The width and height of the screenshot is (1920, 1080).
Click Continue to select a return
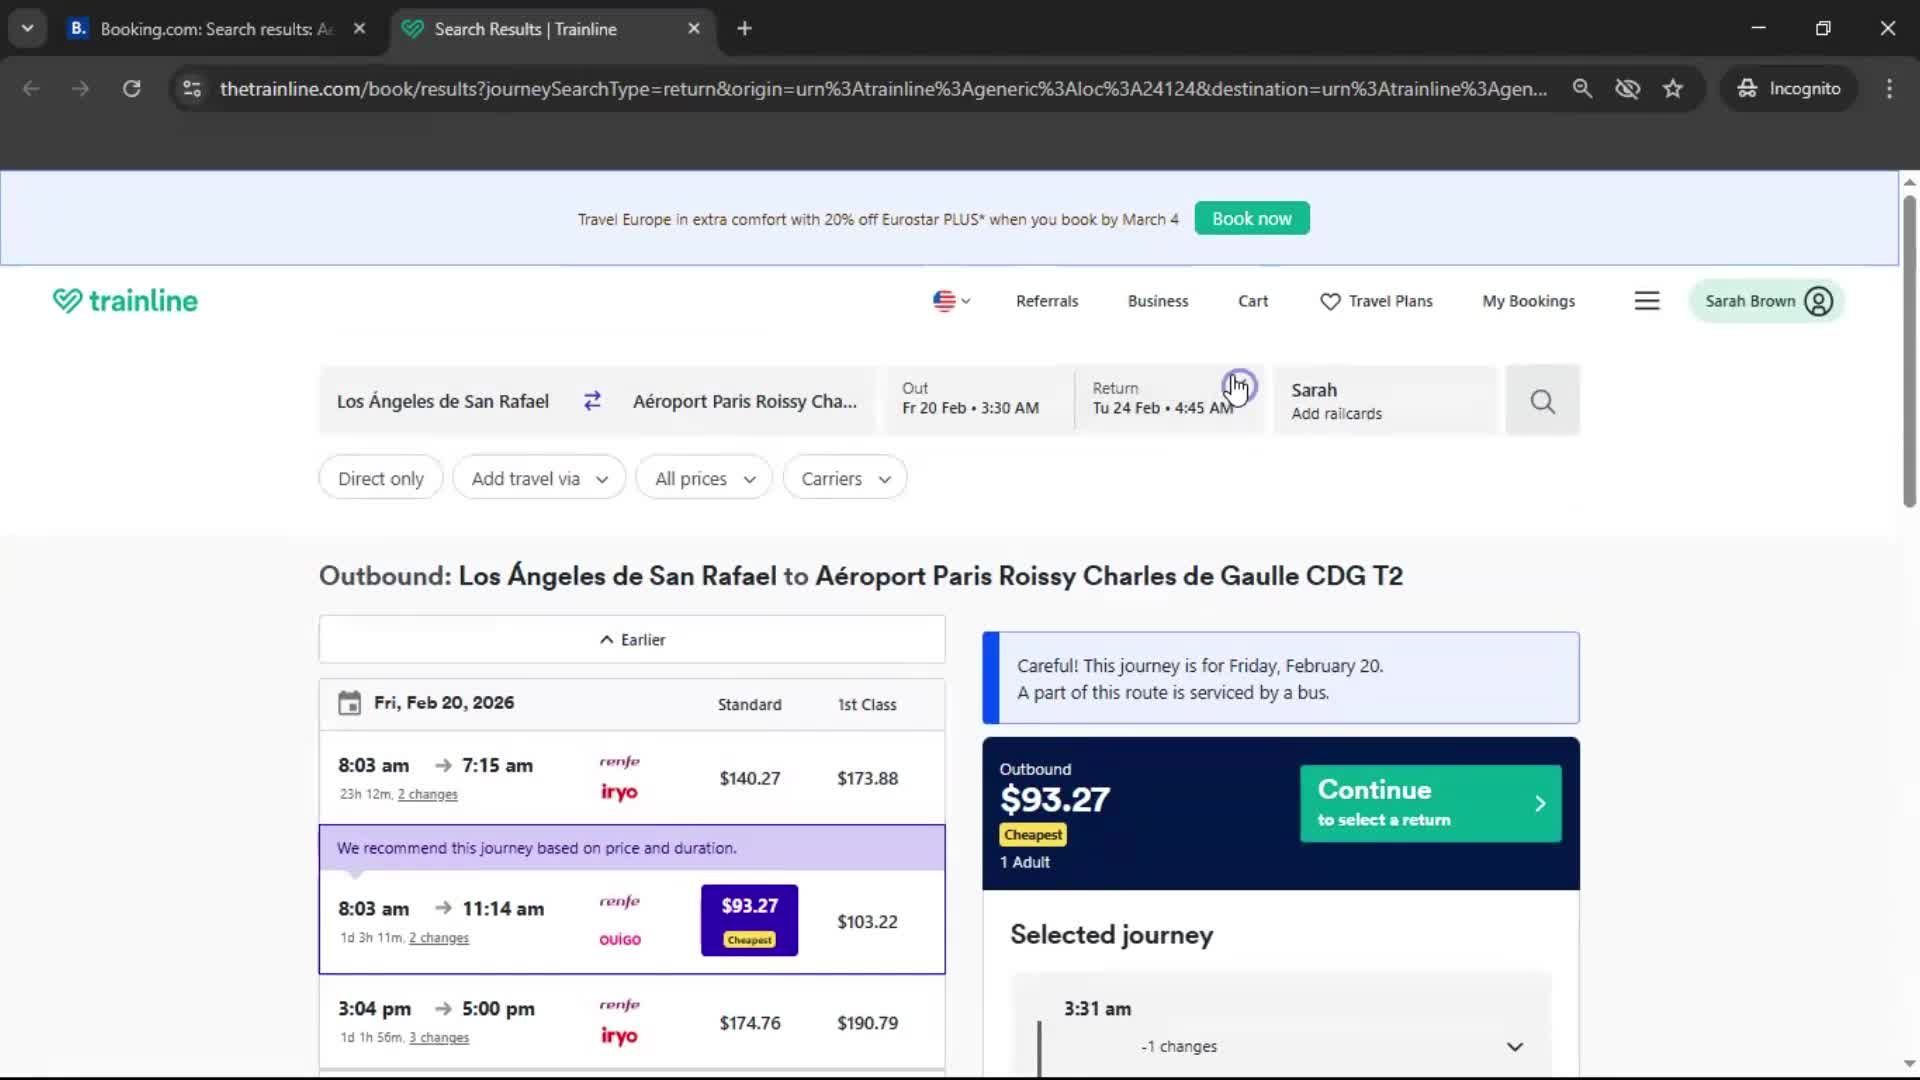(1428, 802)
